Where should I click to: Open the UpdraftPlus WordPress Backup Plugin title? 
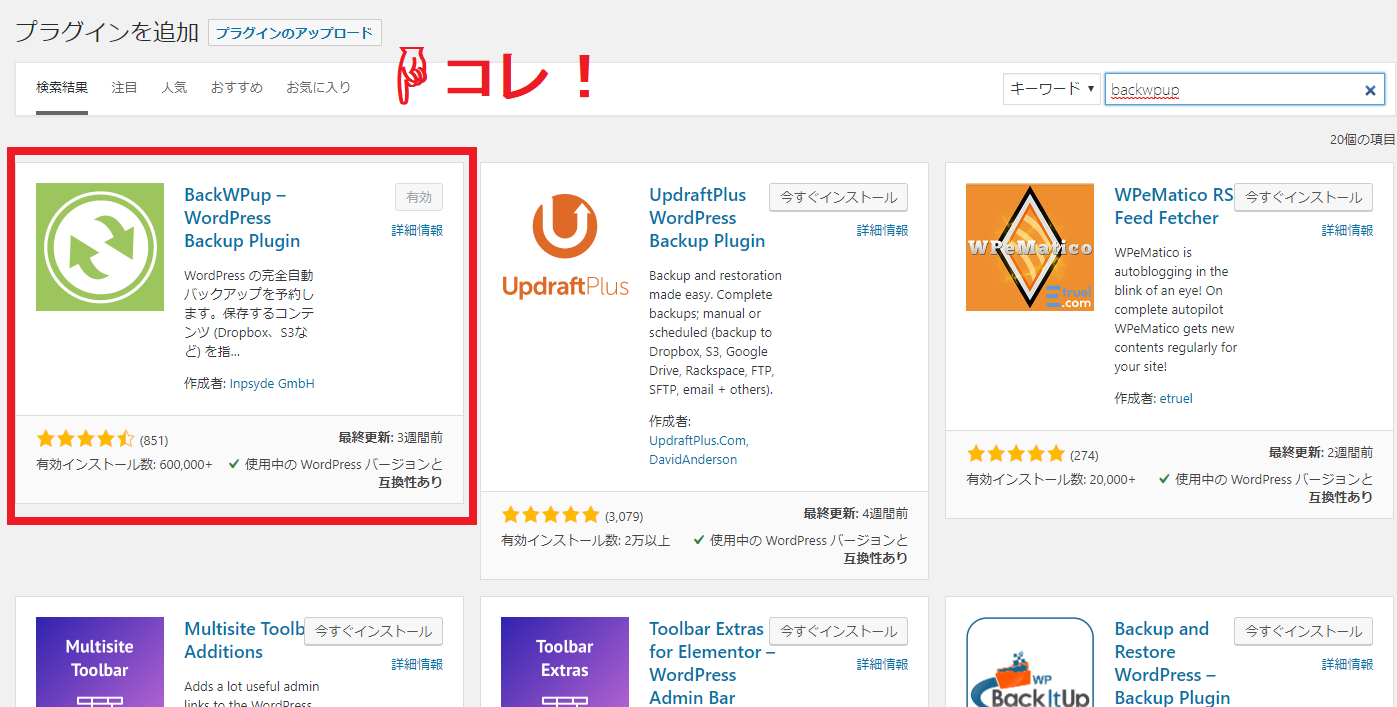[707, 218]
